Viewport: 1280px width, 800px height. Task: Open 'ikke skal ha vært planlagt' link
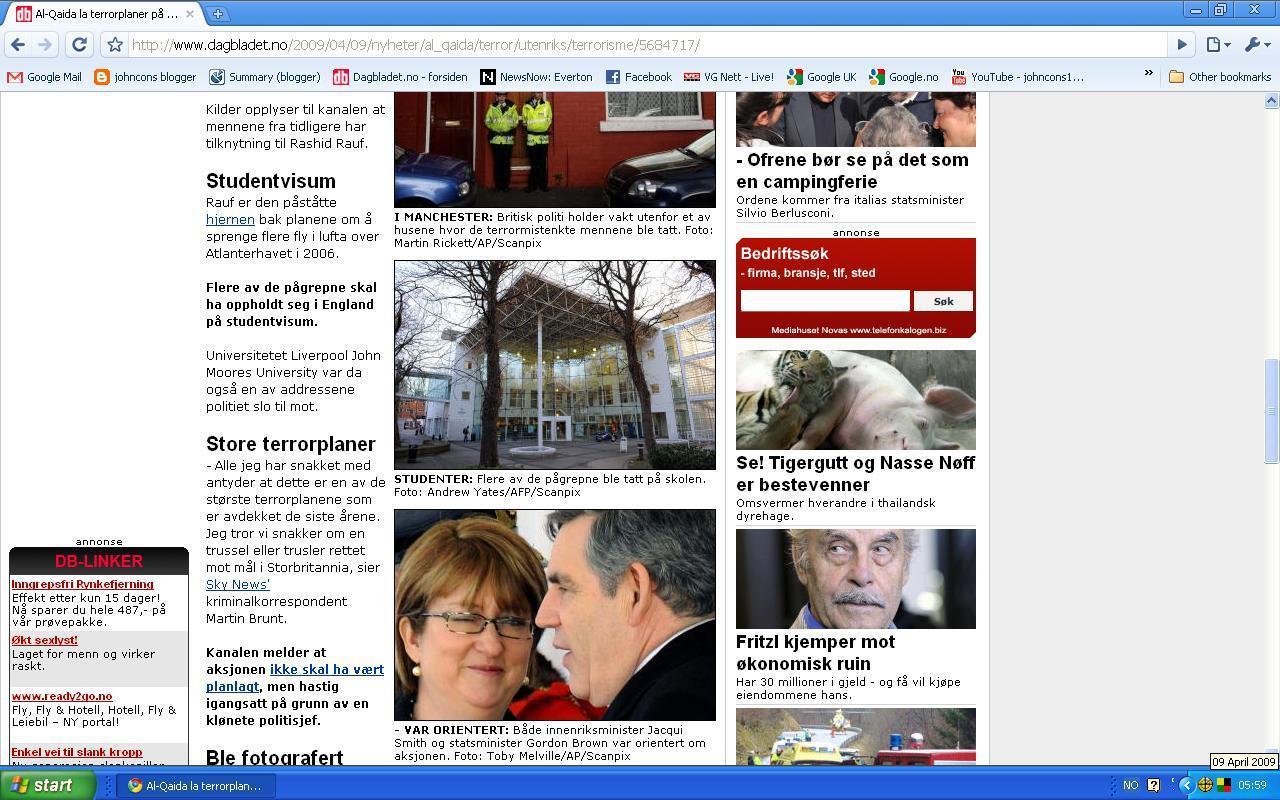click(295, 677)
